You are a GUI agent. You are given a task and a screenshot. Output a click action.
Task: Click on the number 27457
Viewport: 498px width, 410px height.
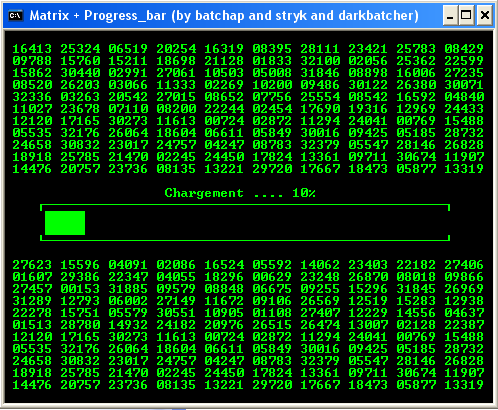pyautogui.click(x=32, y=289)
